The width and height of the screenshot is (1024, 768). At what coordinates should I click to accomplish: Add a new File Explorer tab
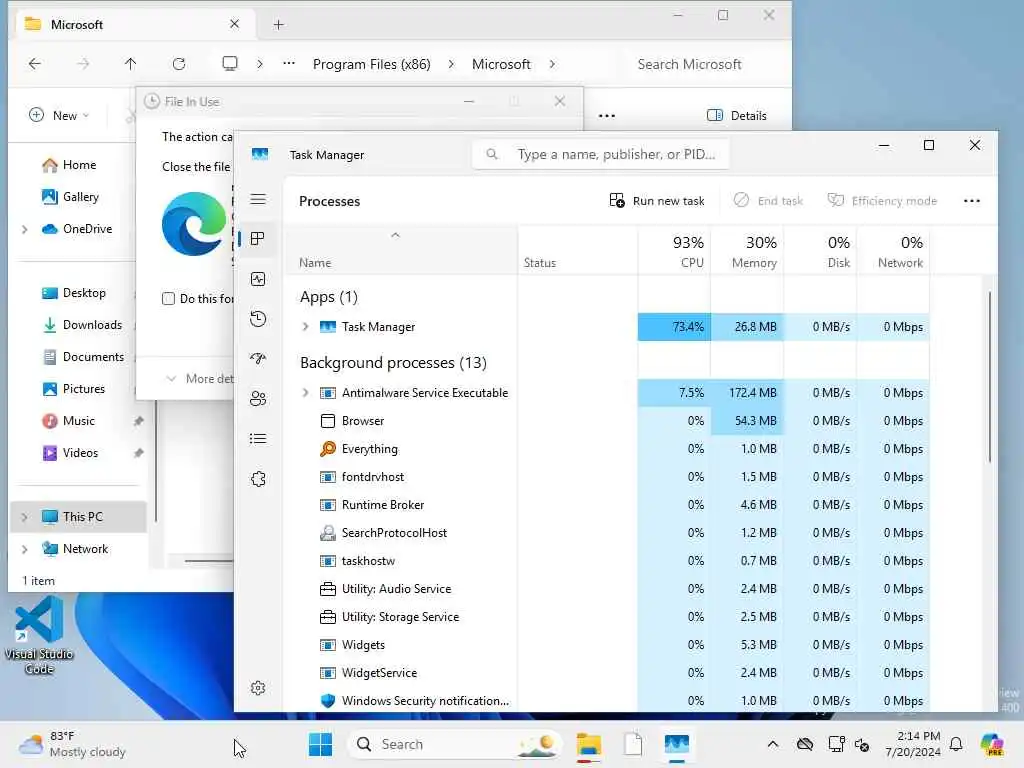(x=279, y=25)
